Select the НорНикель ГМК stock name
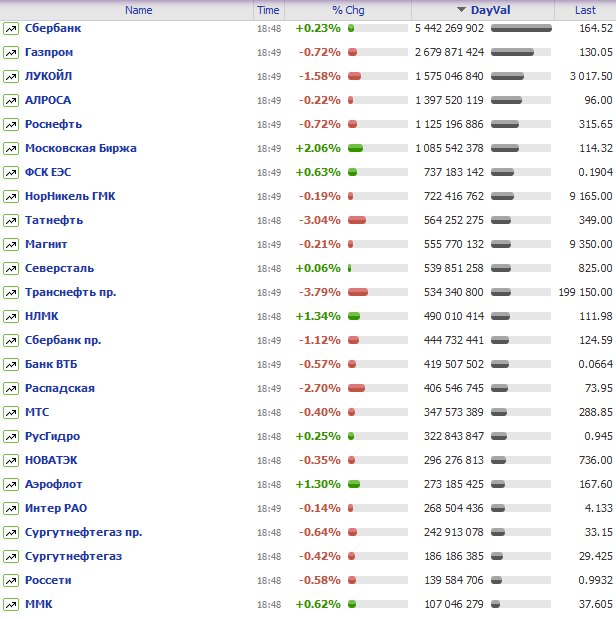The height and width of the screenshot is (619, 616). (70, 196)
